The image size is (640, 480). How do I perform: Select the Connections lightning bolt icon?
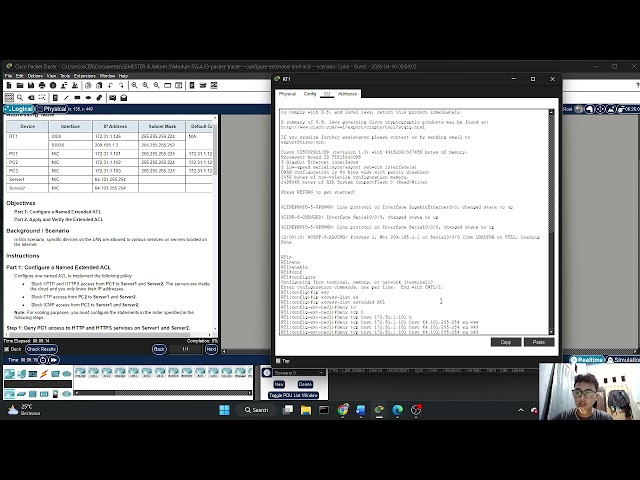[44, 373]
